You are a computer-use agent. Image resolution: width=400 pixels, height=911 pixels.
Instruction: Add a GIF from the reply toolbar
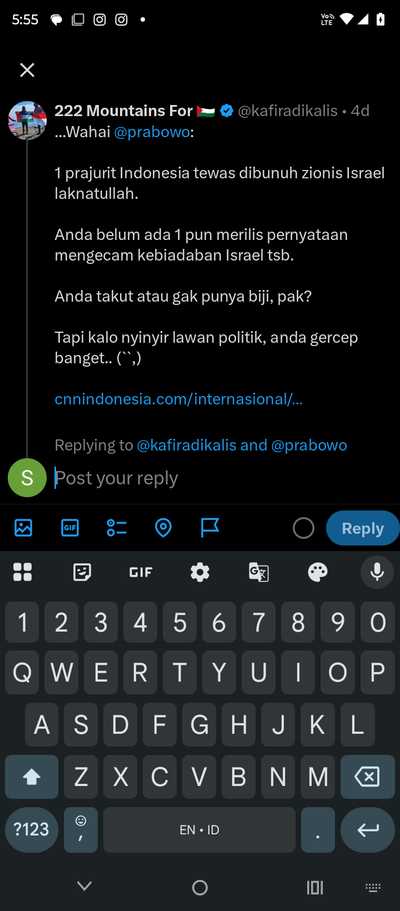click(70, 528)
